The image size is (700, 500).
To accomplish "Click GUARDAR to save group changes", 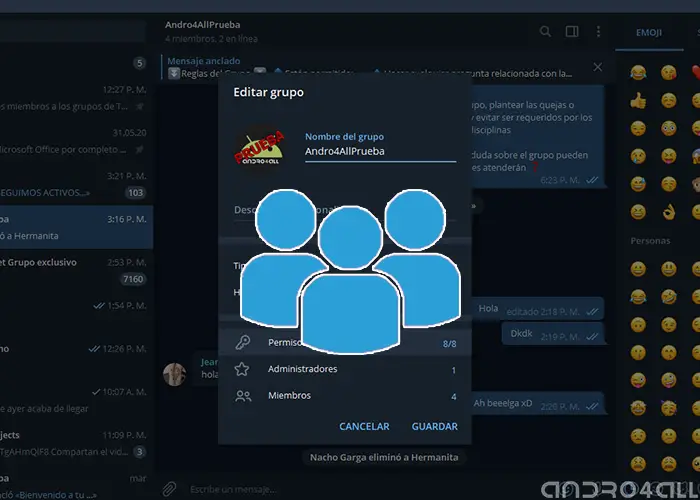I will [434, 426].
